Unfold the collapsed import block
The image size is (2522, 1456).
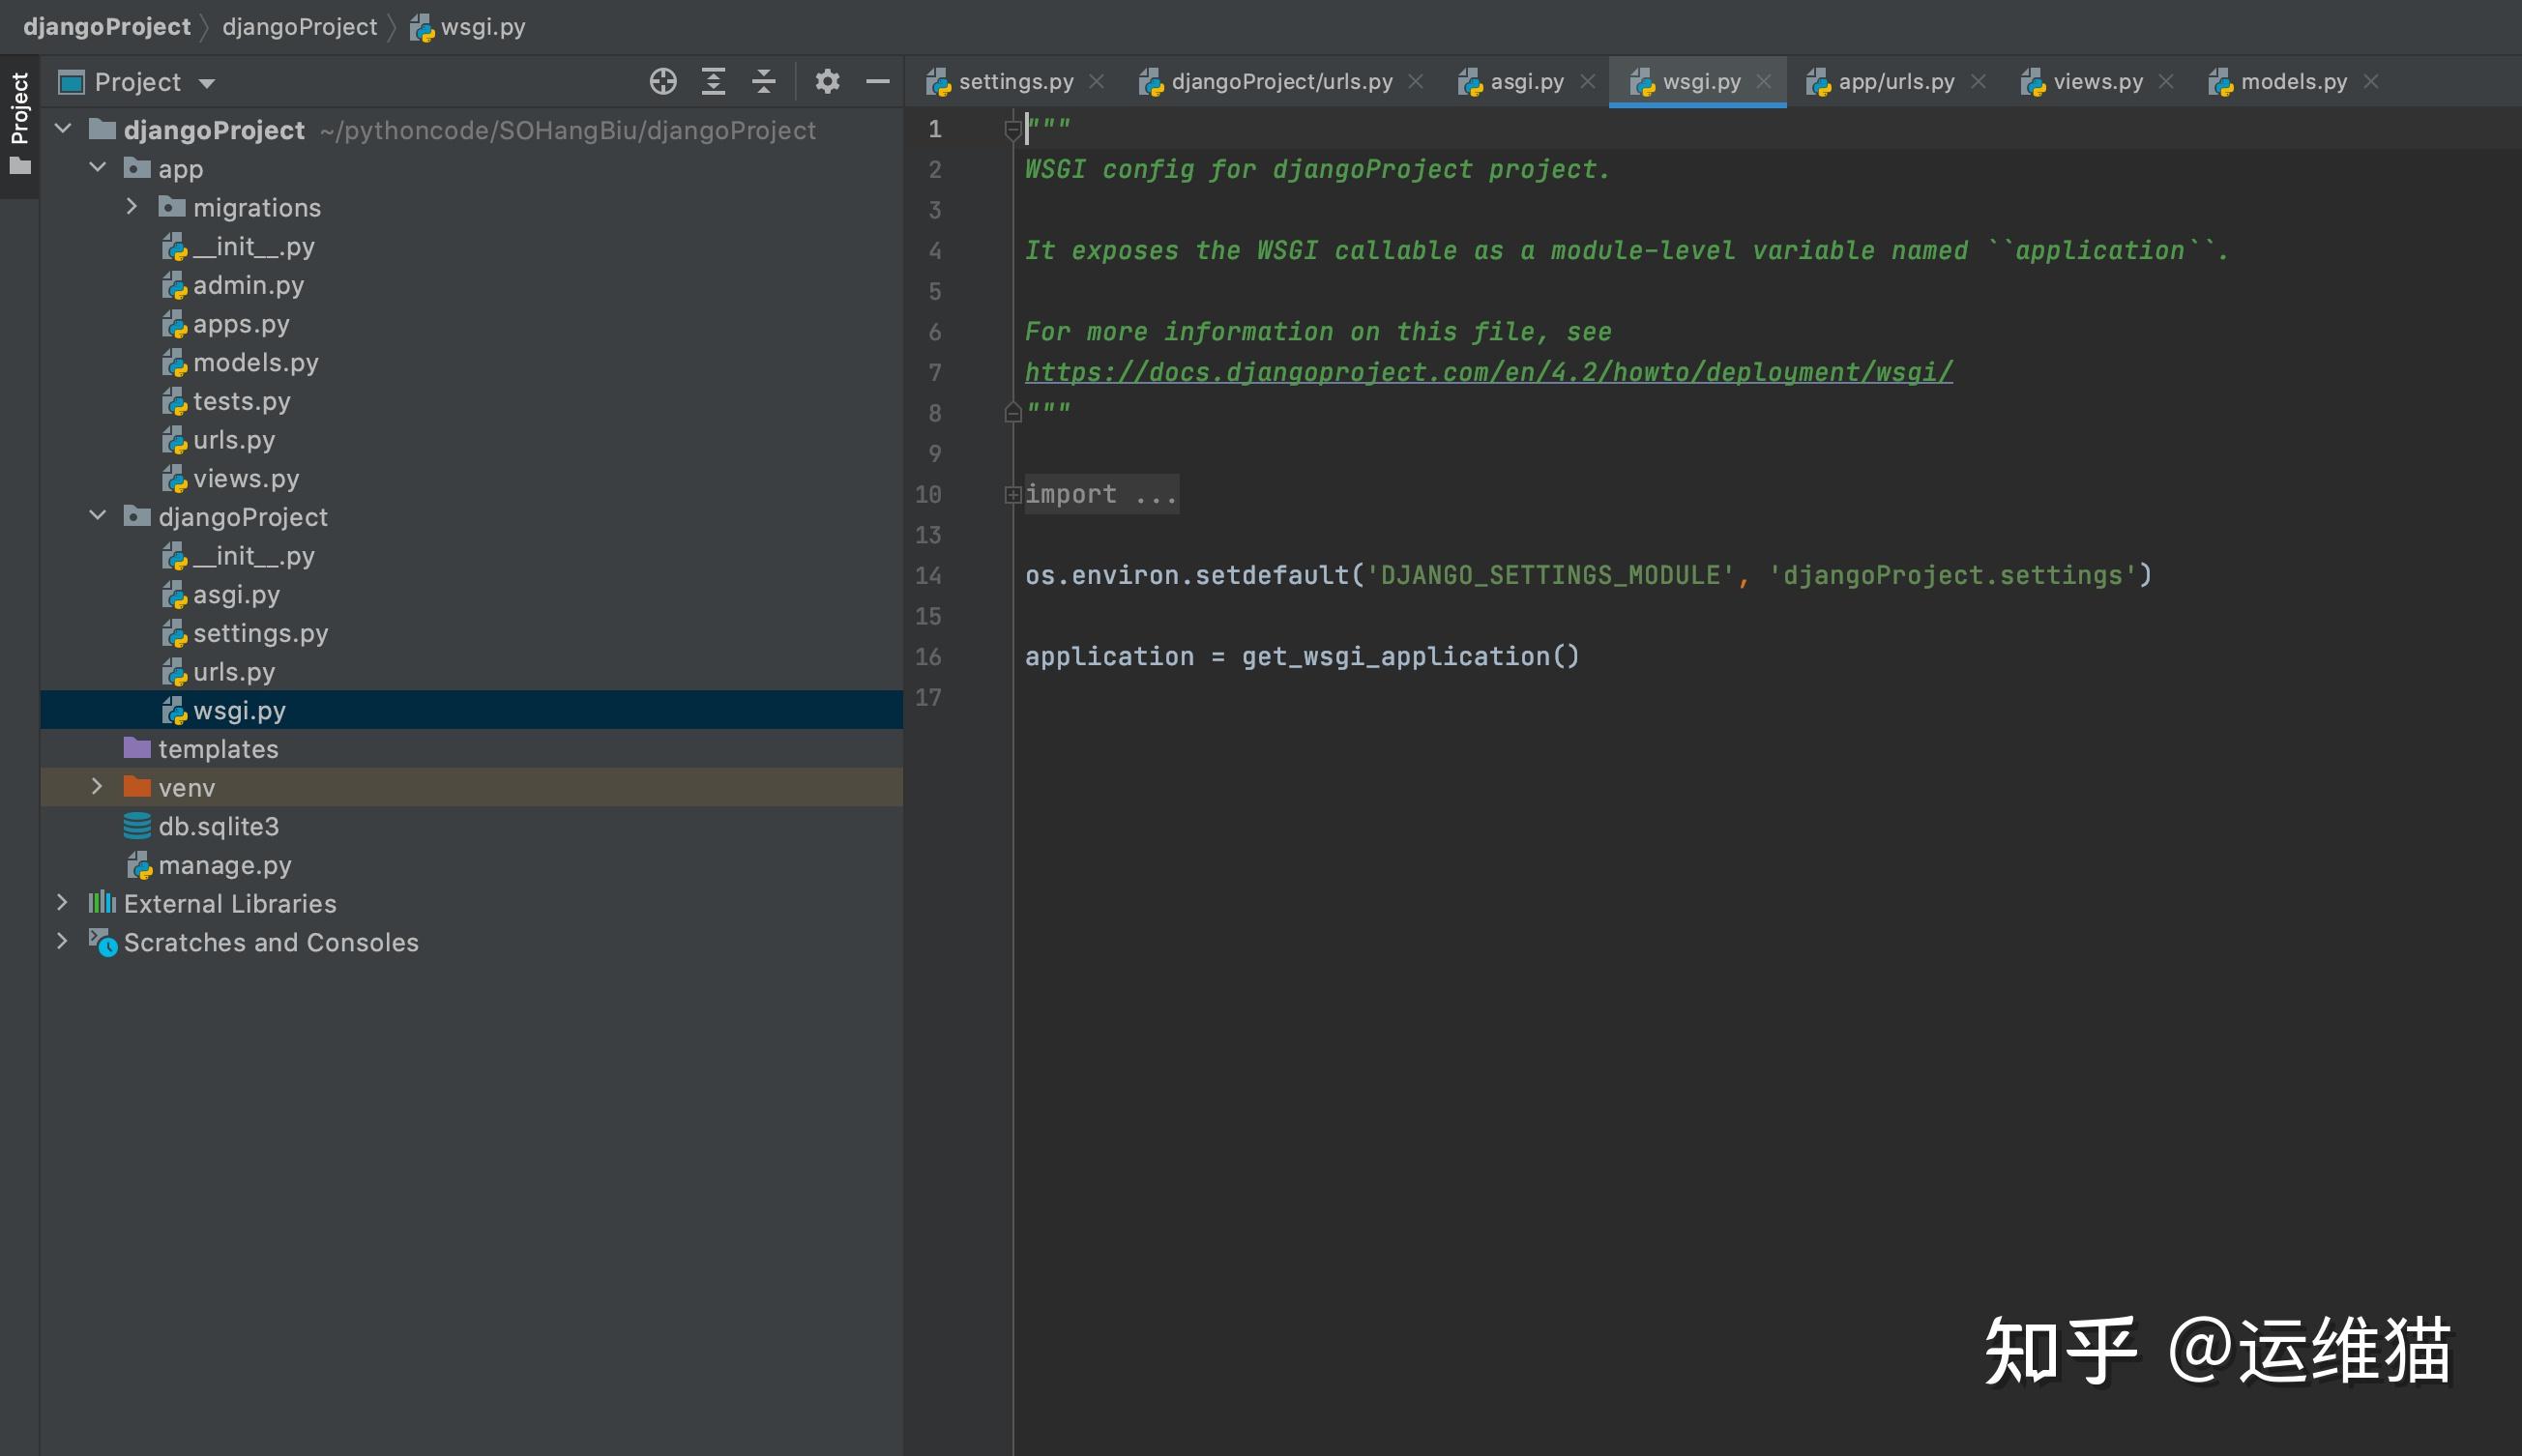click(1012, 494)
